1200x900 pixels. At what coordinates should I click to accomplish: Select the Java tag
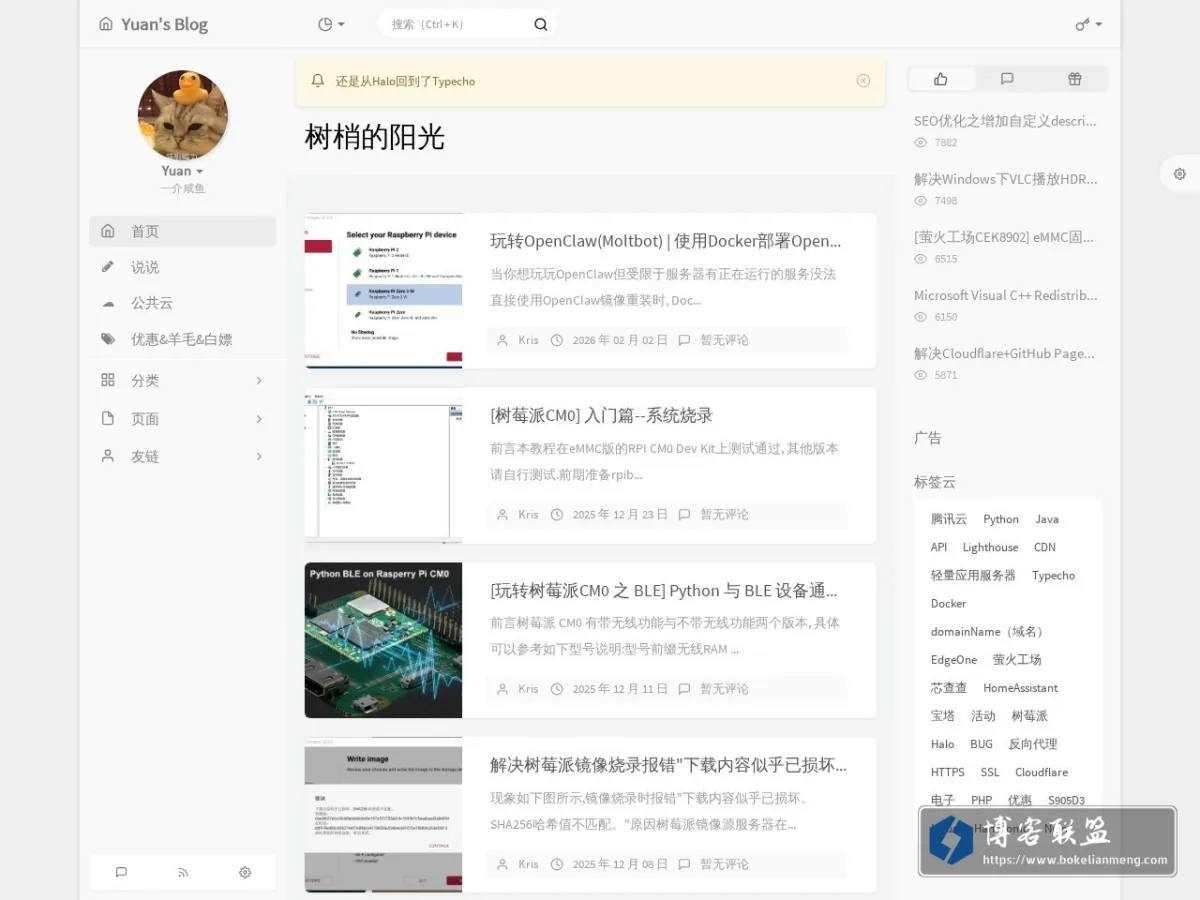pos(1047,519)
